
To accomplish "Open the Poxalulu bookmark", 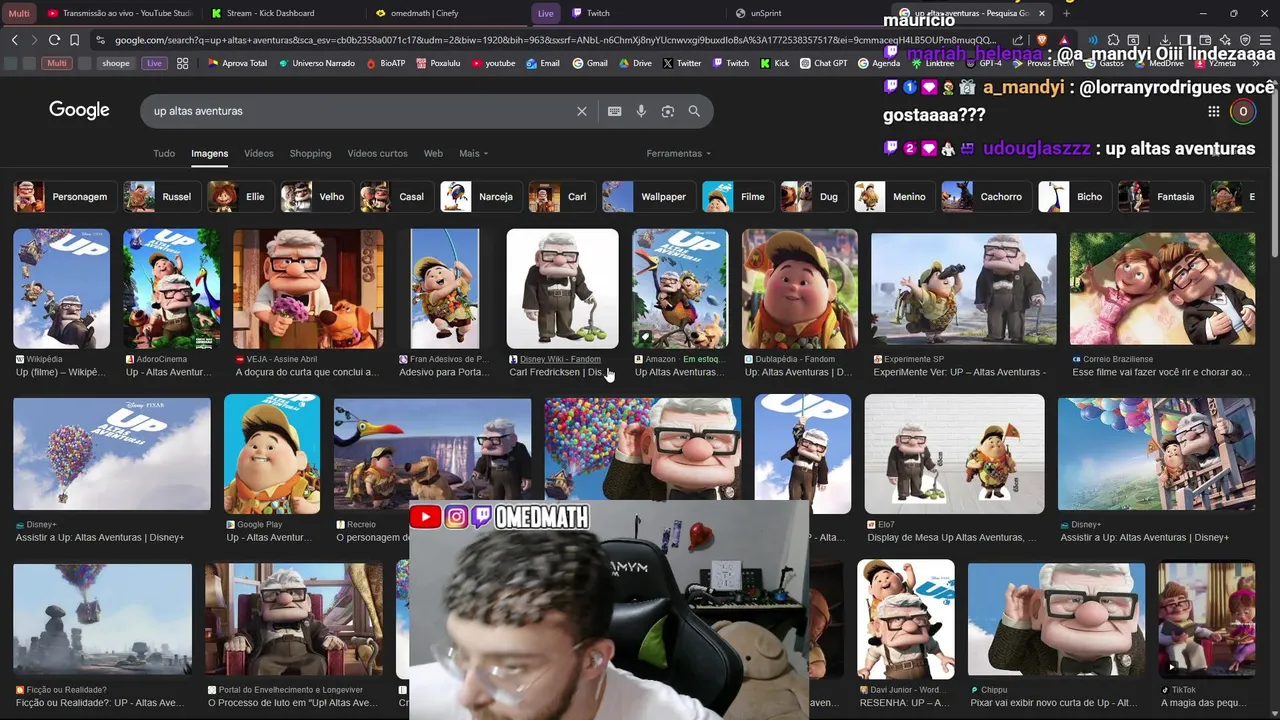I will click(x=437, y=63).
